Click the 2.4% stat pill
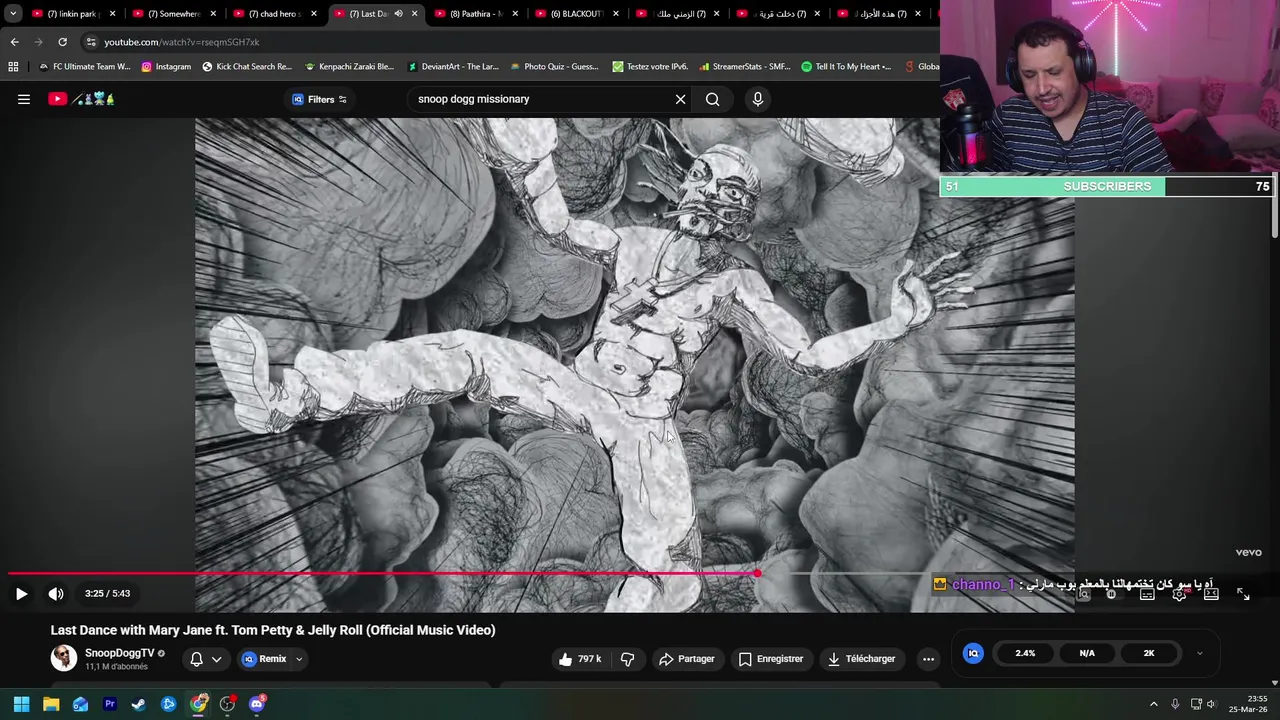 [1025, 653]
